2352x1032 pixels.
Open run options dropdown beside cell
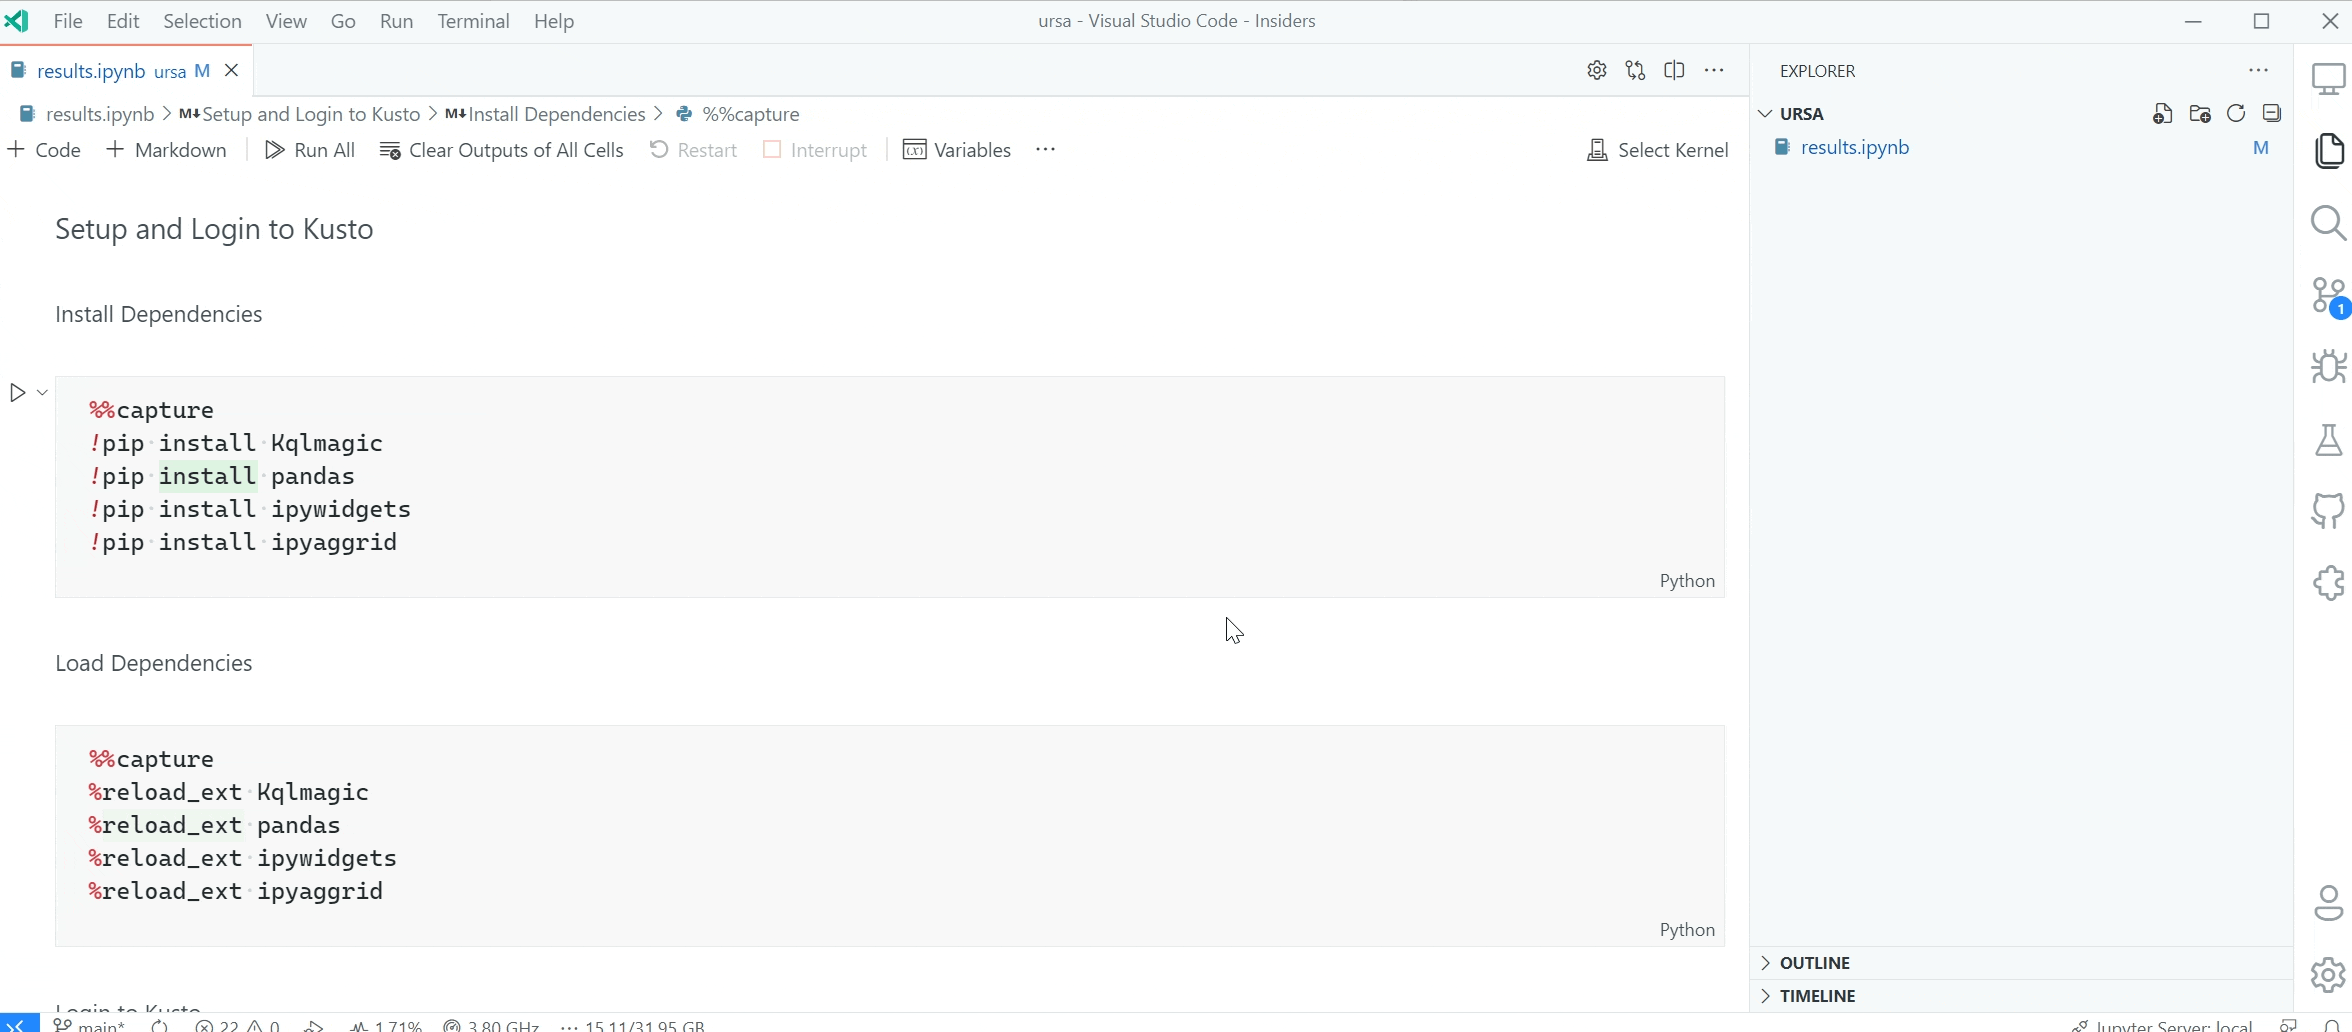click(x=42, y=393)
